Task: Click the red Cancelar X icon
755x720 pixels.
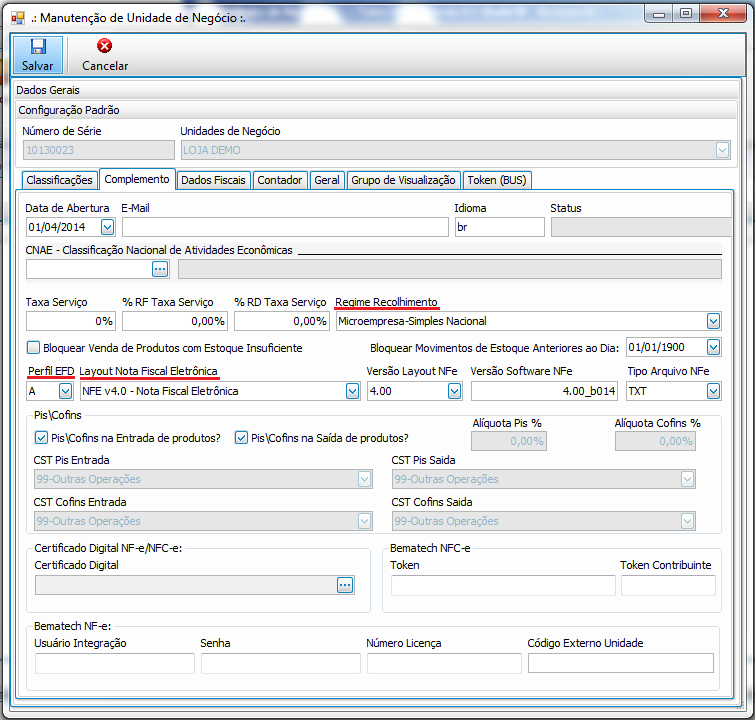Action: tap(104, 46)
